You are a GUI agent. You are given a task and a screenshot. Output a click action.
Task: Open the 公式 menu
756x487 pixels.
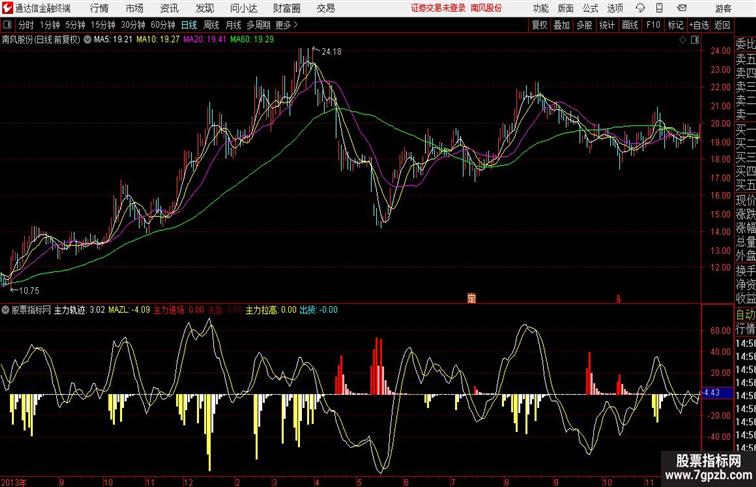[590, 8]
